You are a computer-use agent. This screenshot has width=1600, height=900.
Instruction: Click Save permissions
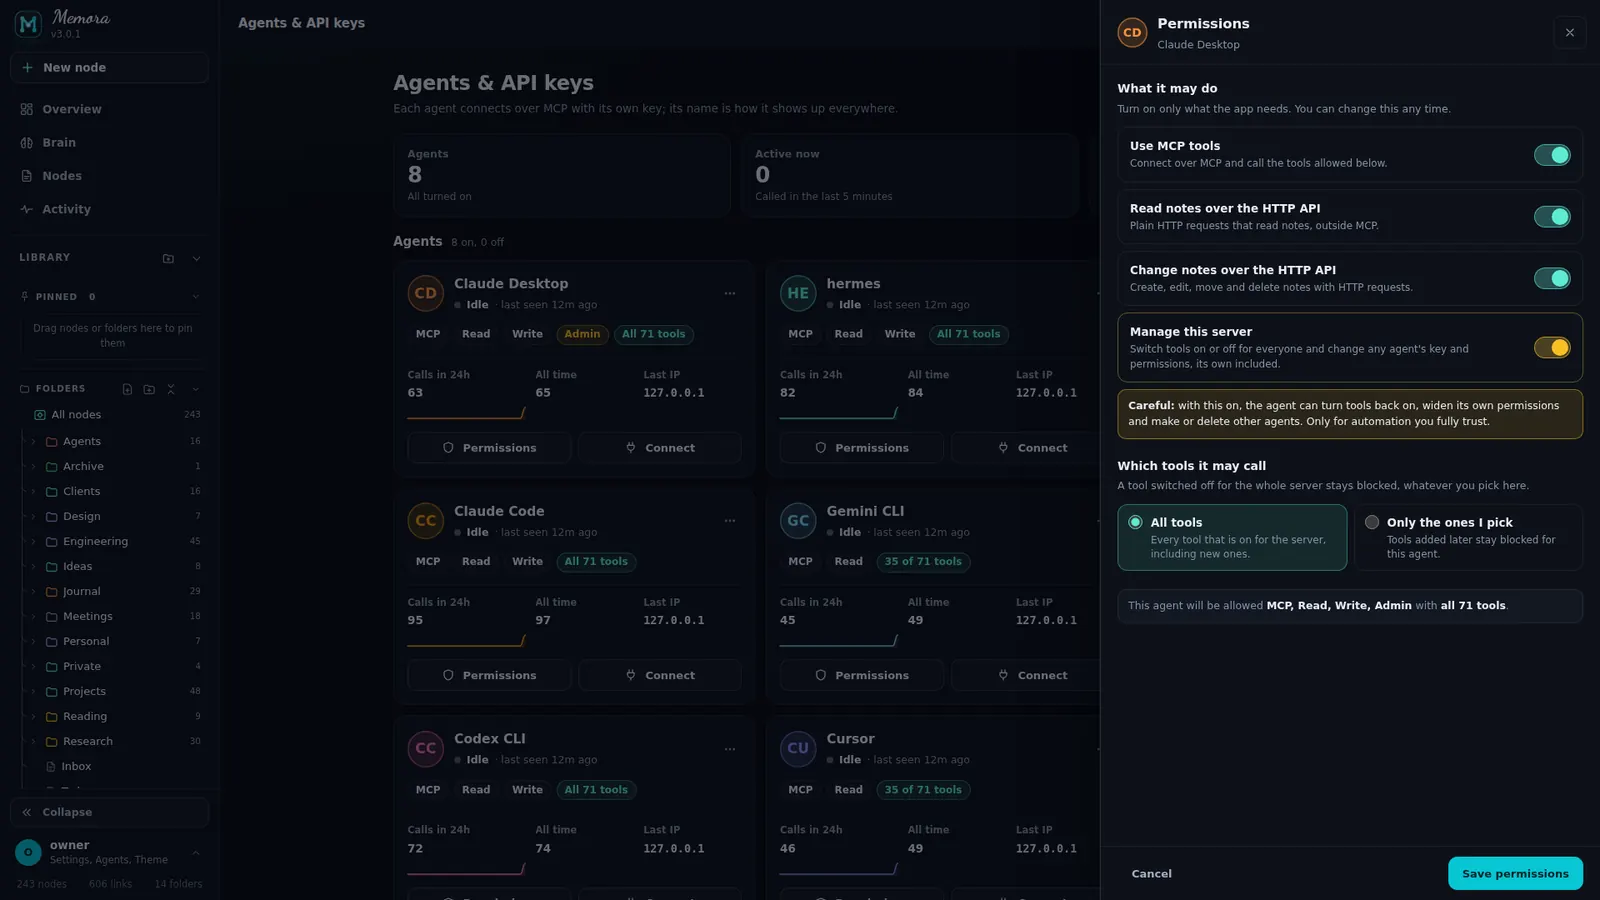[1515, 874]
